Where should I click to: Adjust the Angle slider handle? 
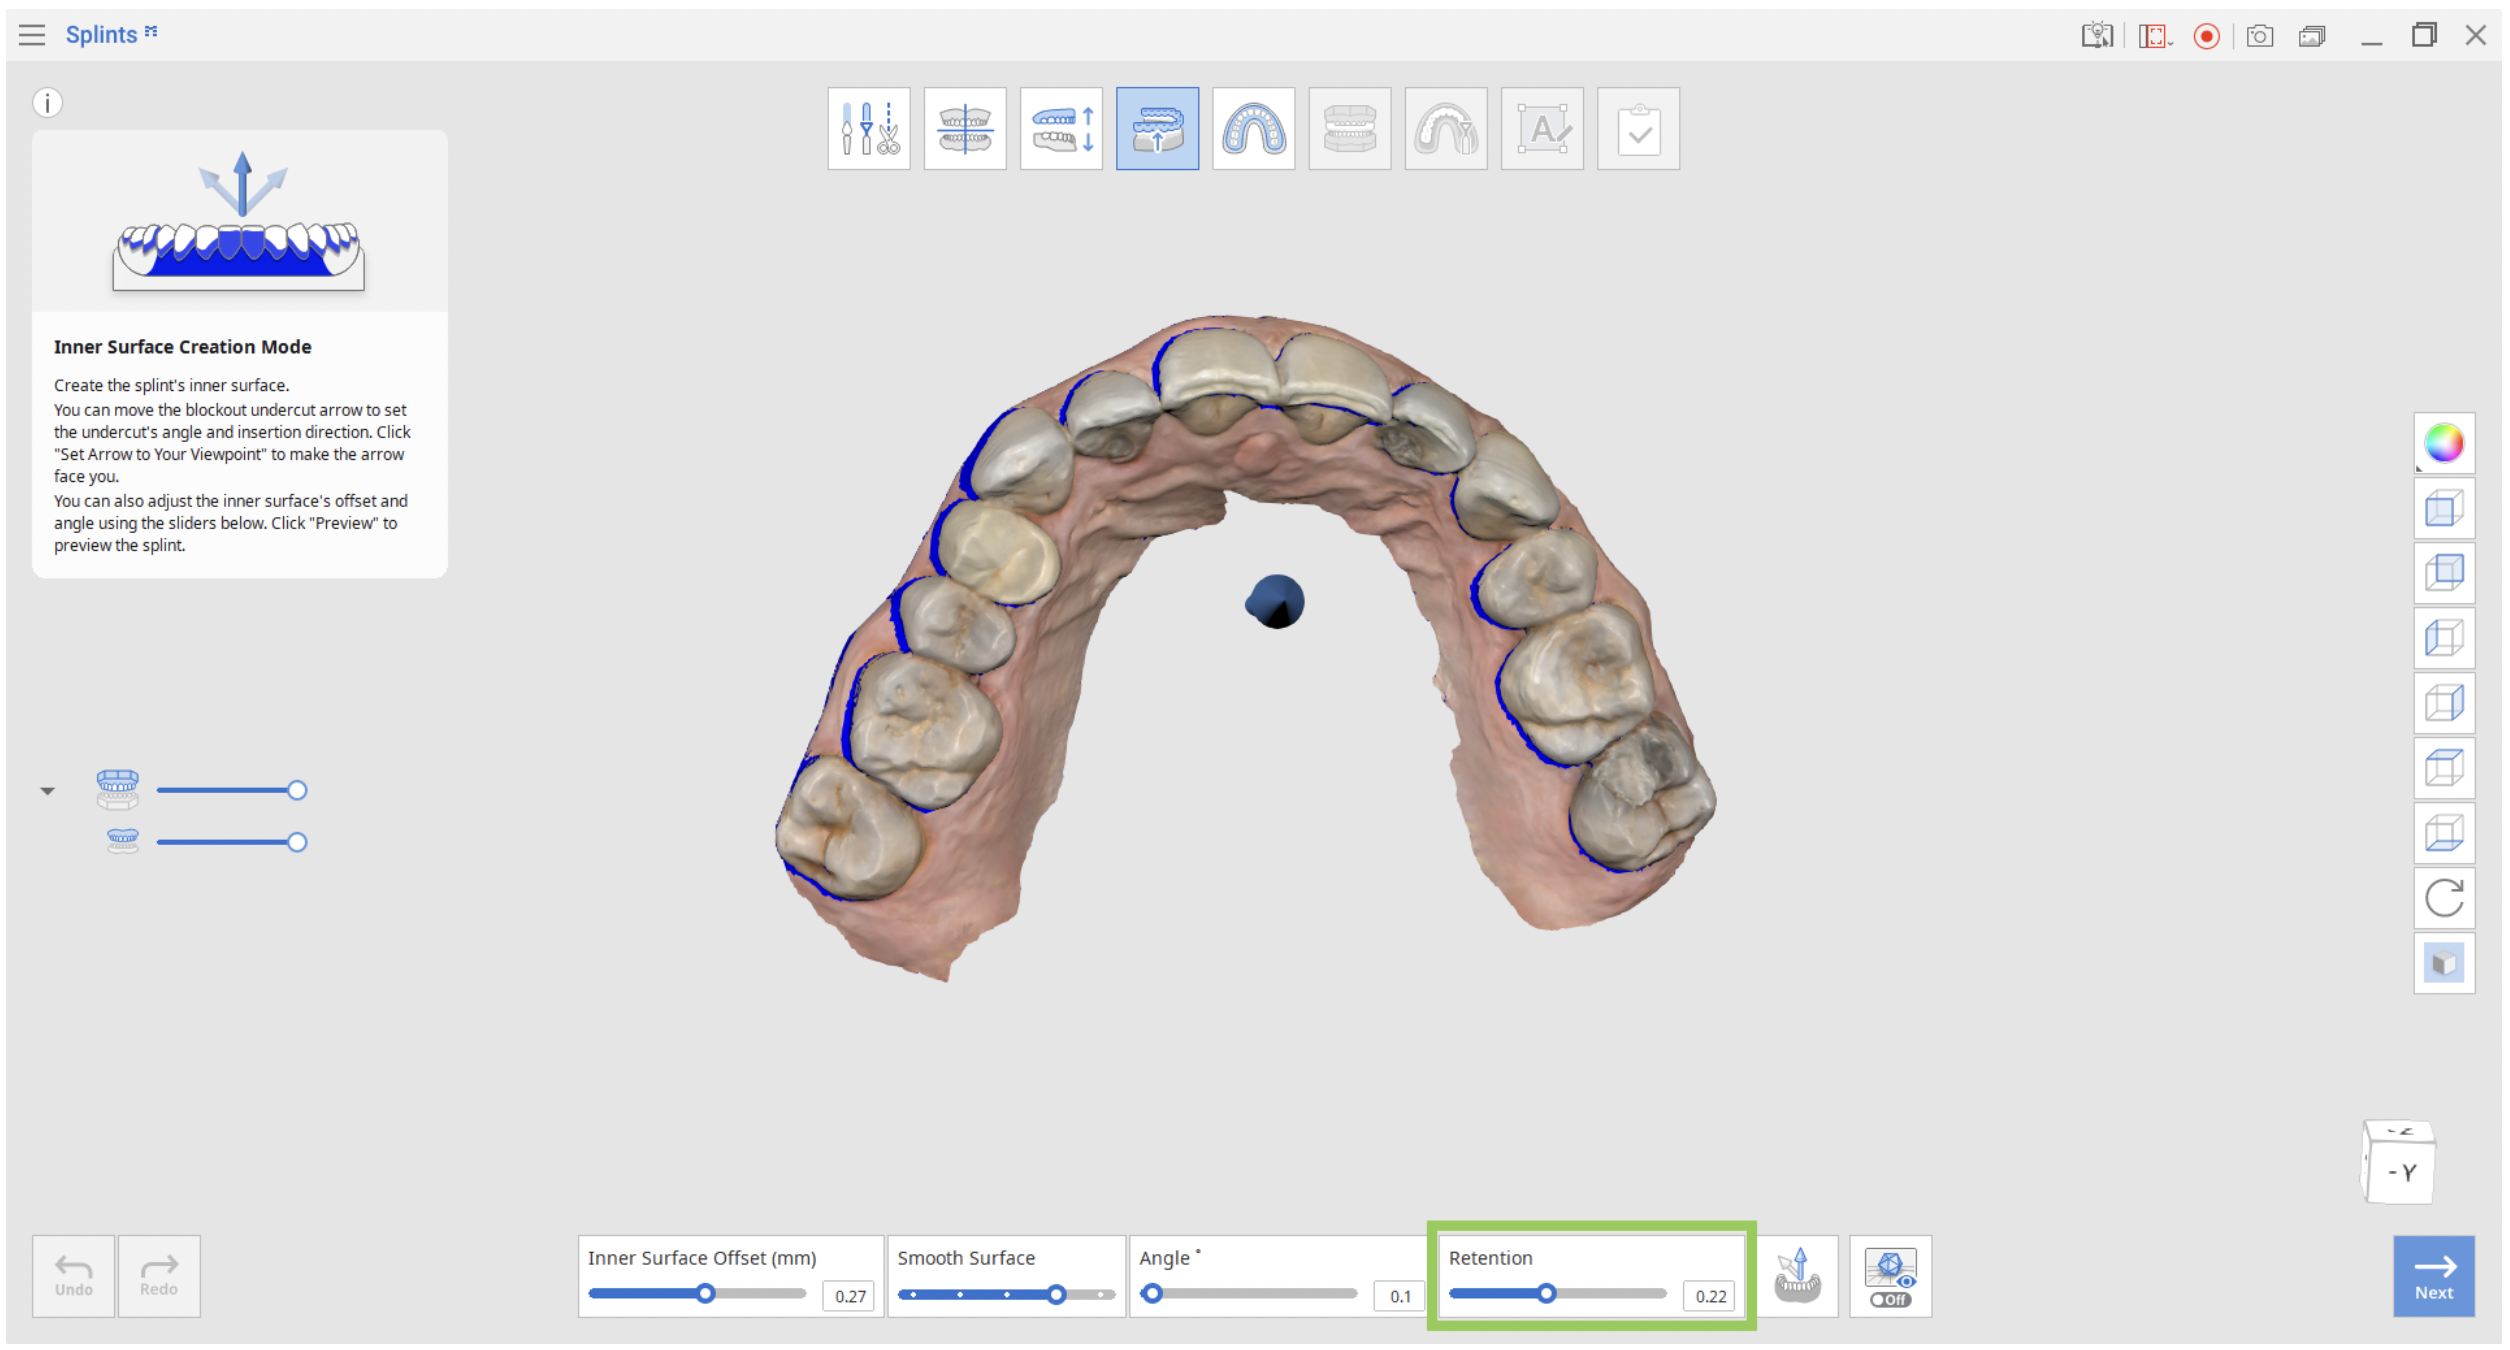coord(1152,1294)
